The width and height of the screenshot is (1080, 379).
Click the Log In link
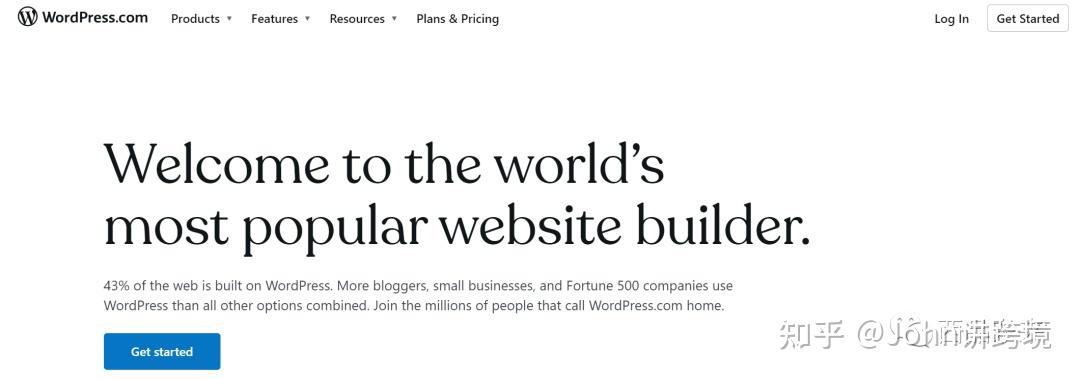(x=951, y=19)
